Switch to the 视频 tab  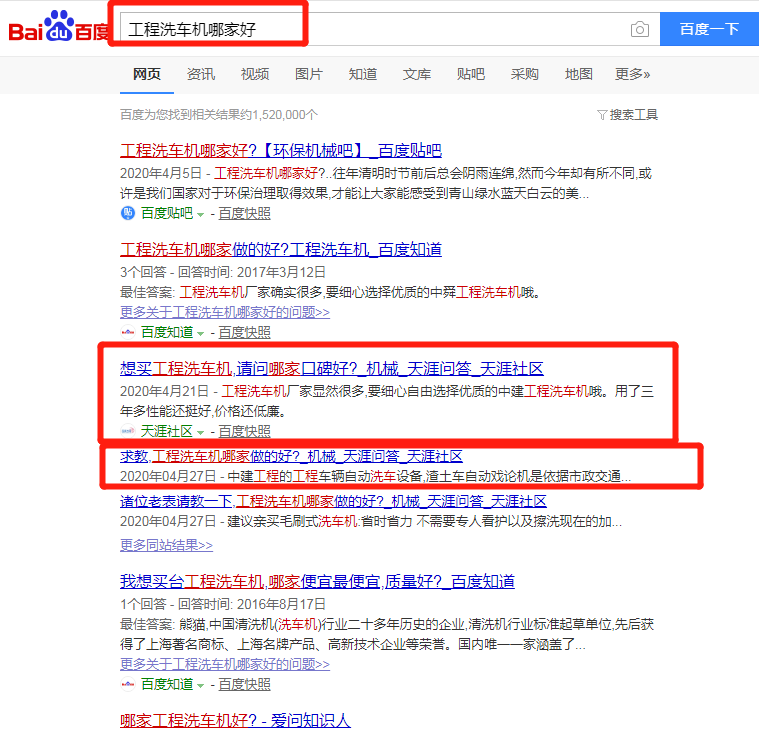tap(255, 74)
